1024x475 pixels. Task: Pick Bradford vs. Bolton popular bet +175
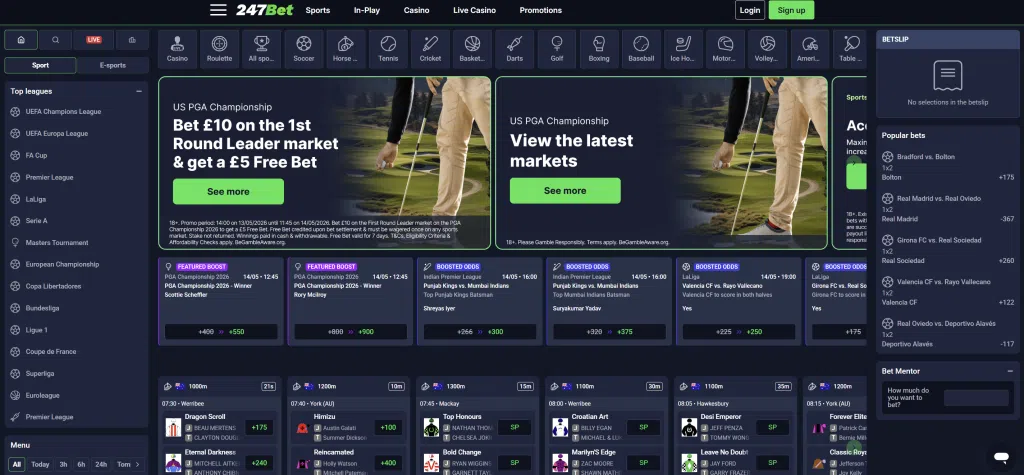pyautogui.click(x=948, y=167)
